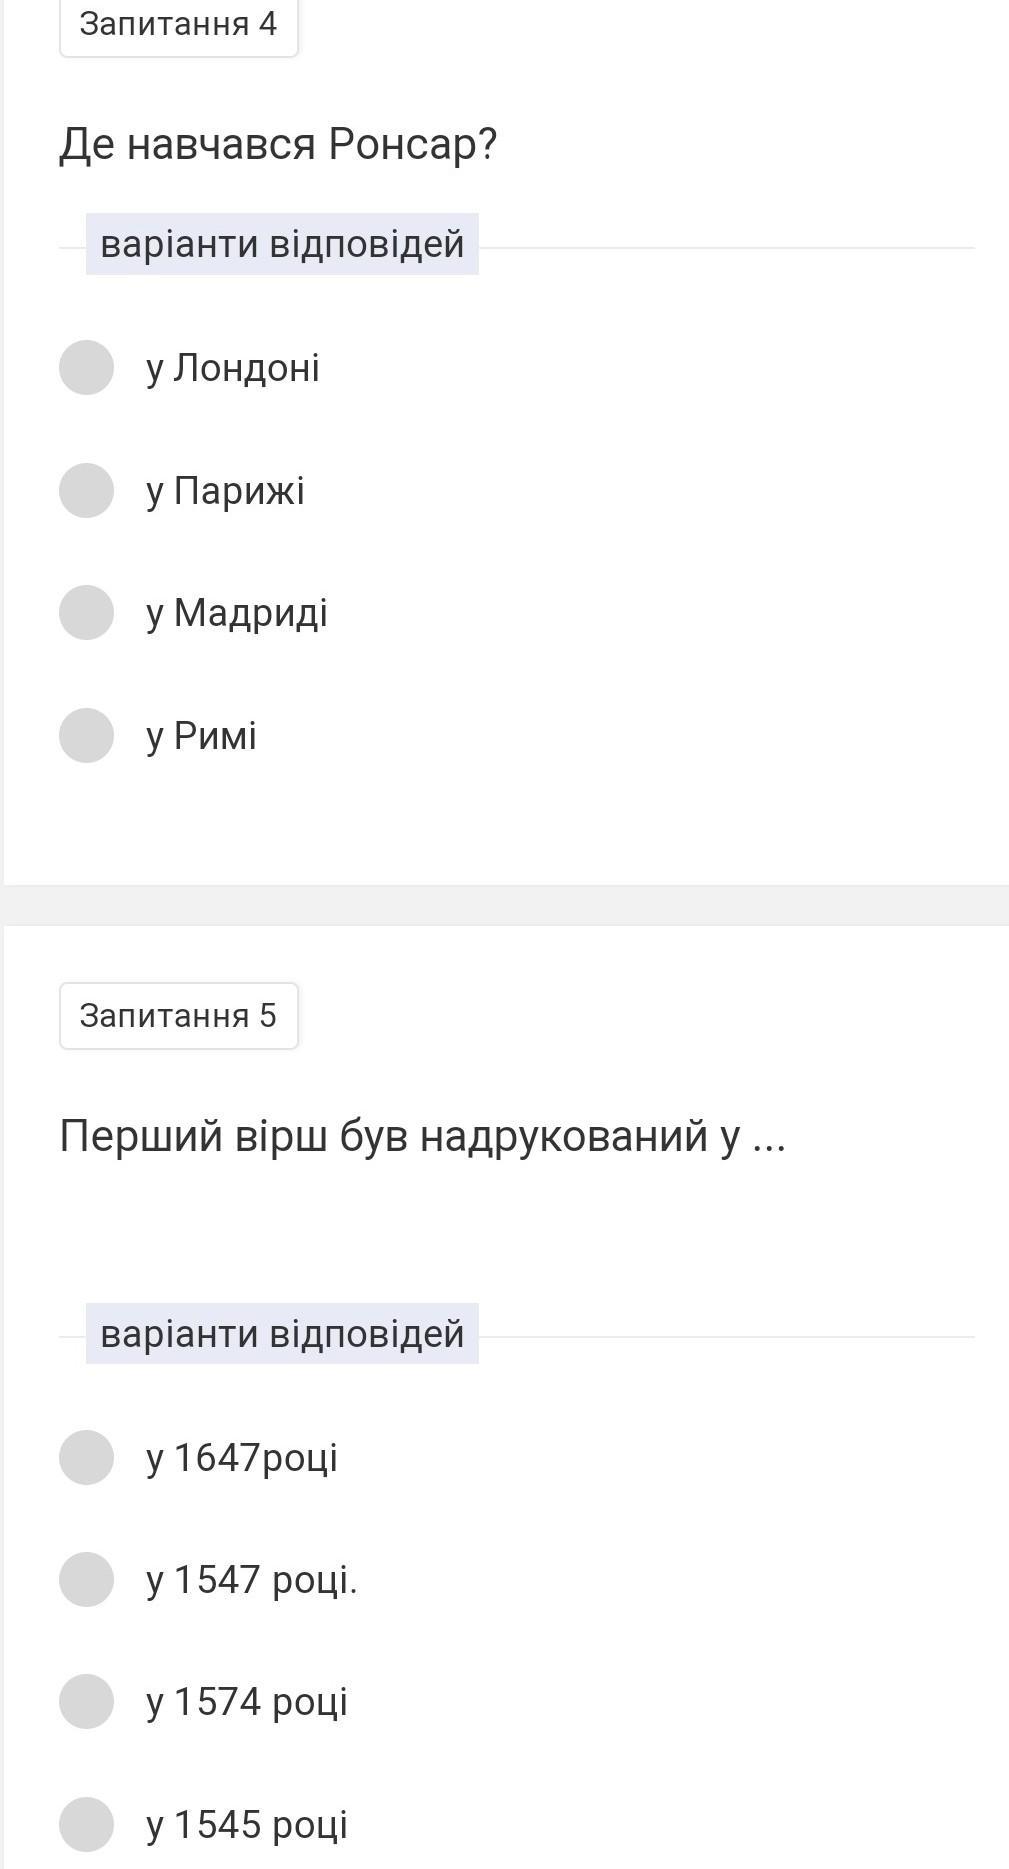This screenshot has height=1869, width=1009.
Task: Pick the "у Мадриді" answer option
Action: point(86,612)
